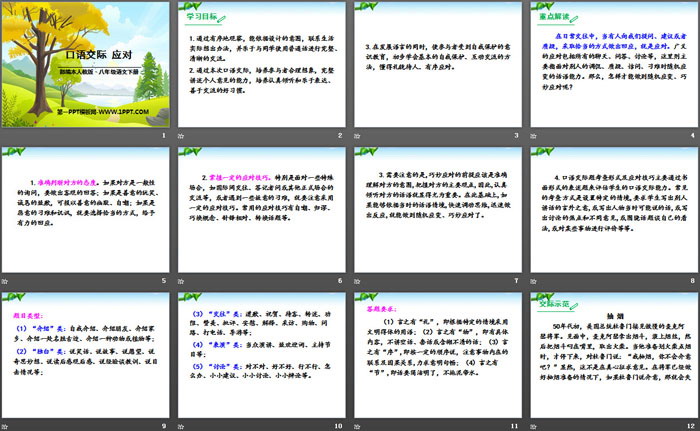The height and width of the screenshot is (431, 700).
Task: Click the animation star icon under slide 7
Action: coord(357,281)
